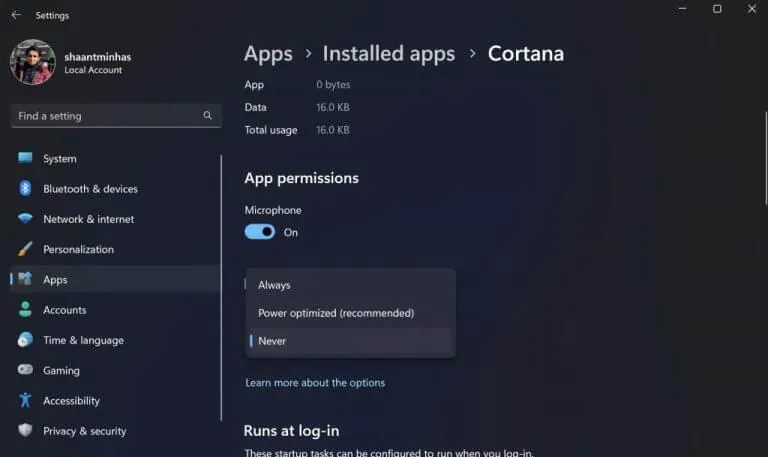
Task: Select the Network & internet wifi icon
Action: pyautogui.click(x=25, y=218)
